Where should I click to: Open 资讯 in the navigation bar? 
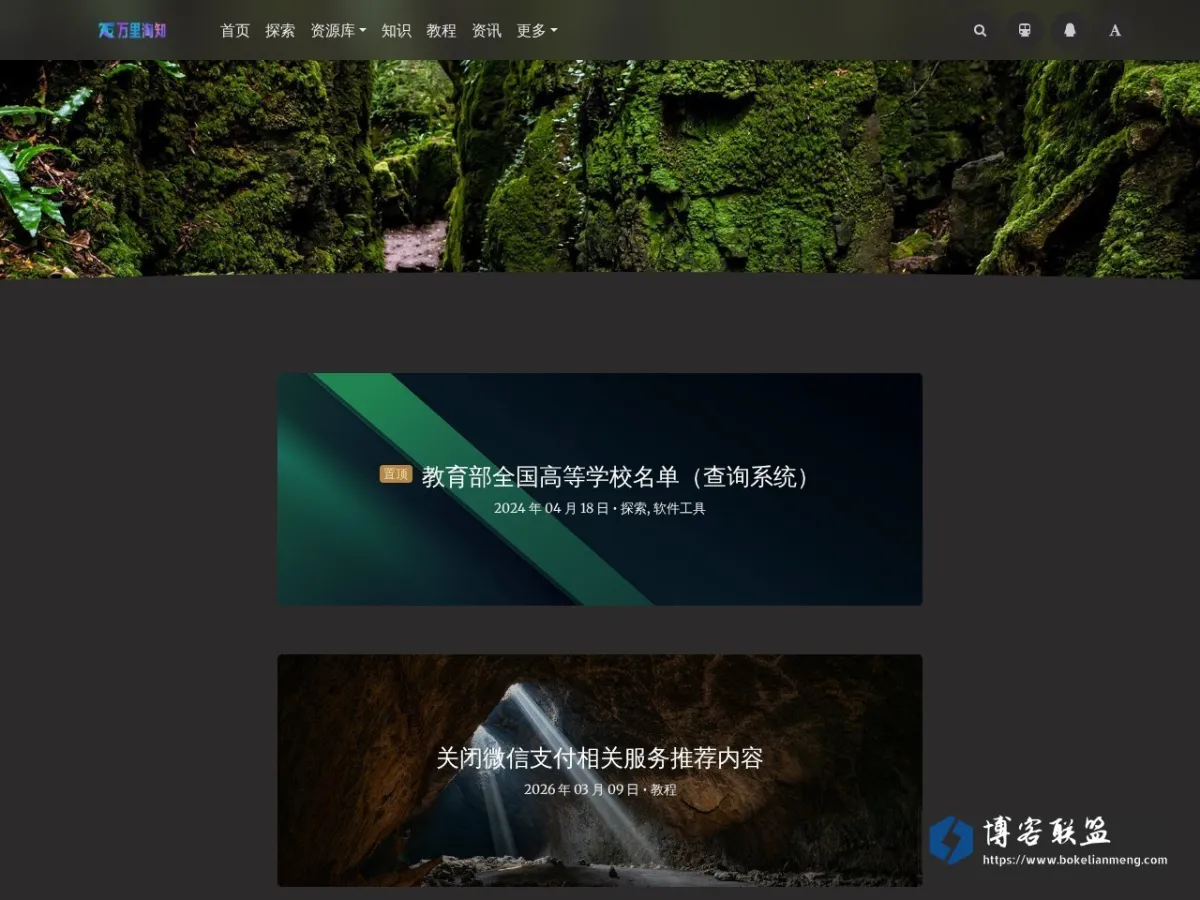point(486,31)
